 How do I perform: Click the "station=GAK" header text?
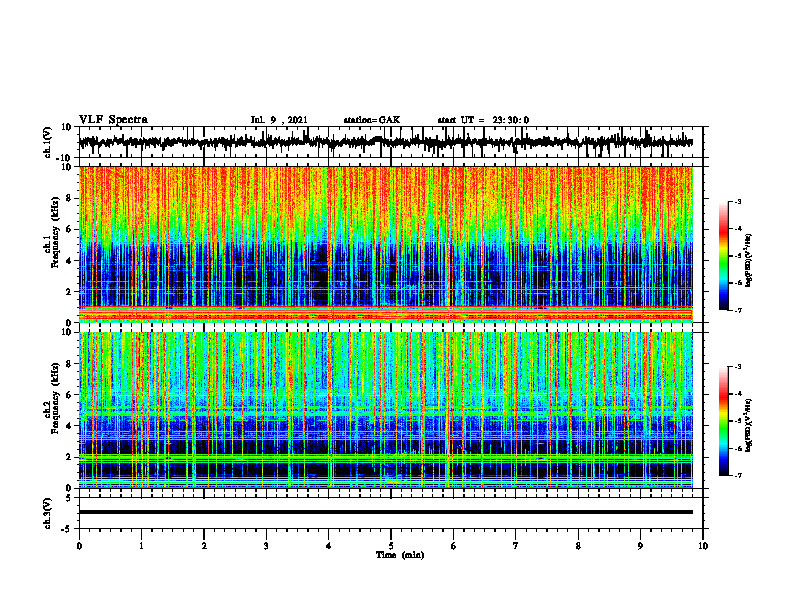click(x=372, y=120)
